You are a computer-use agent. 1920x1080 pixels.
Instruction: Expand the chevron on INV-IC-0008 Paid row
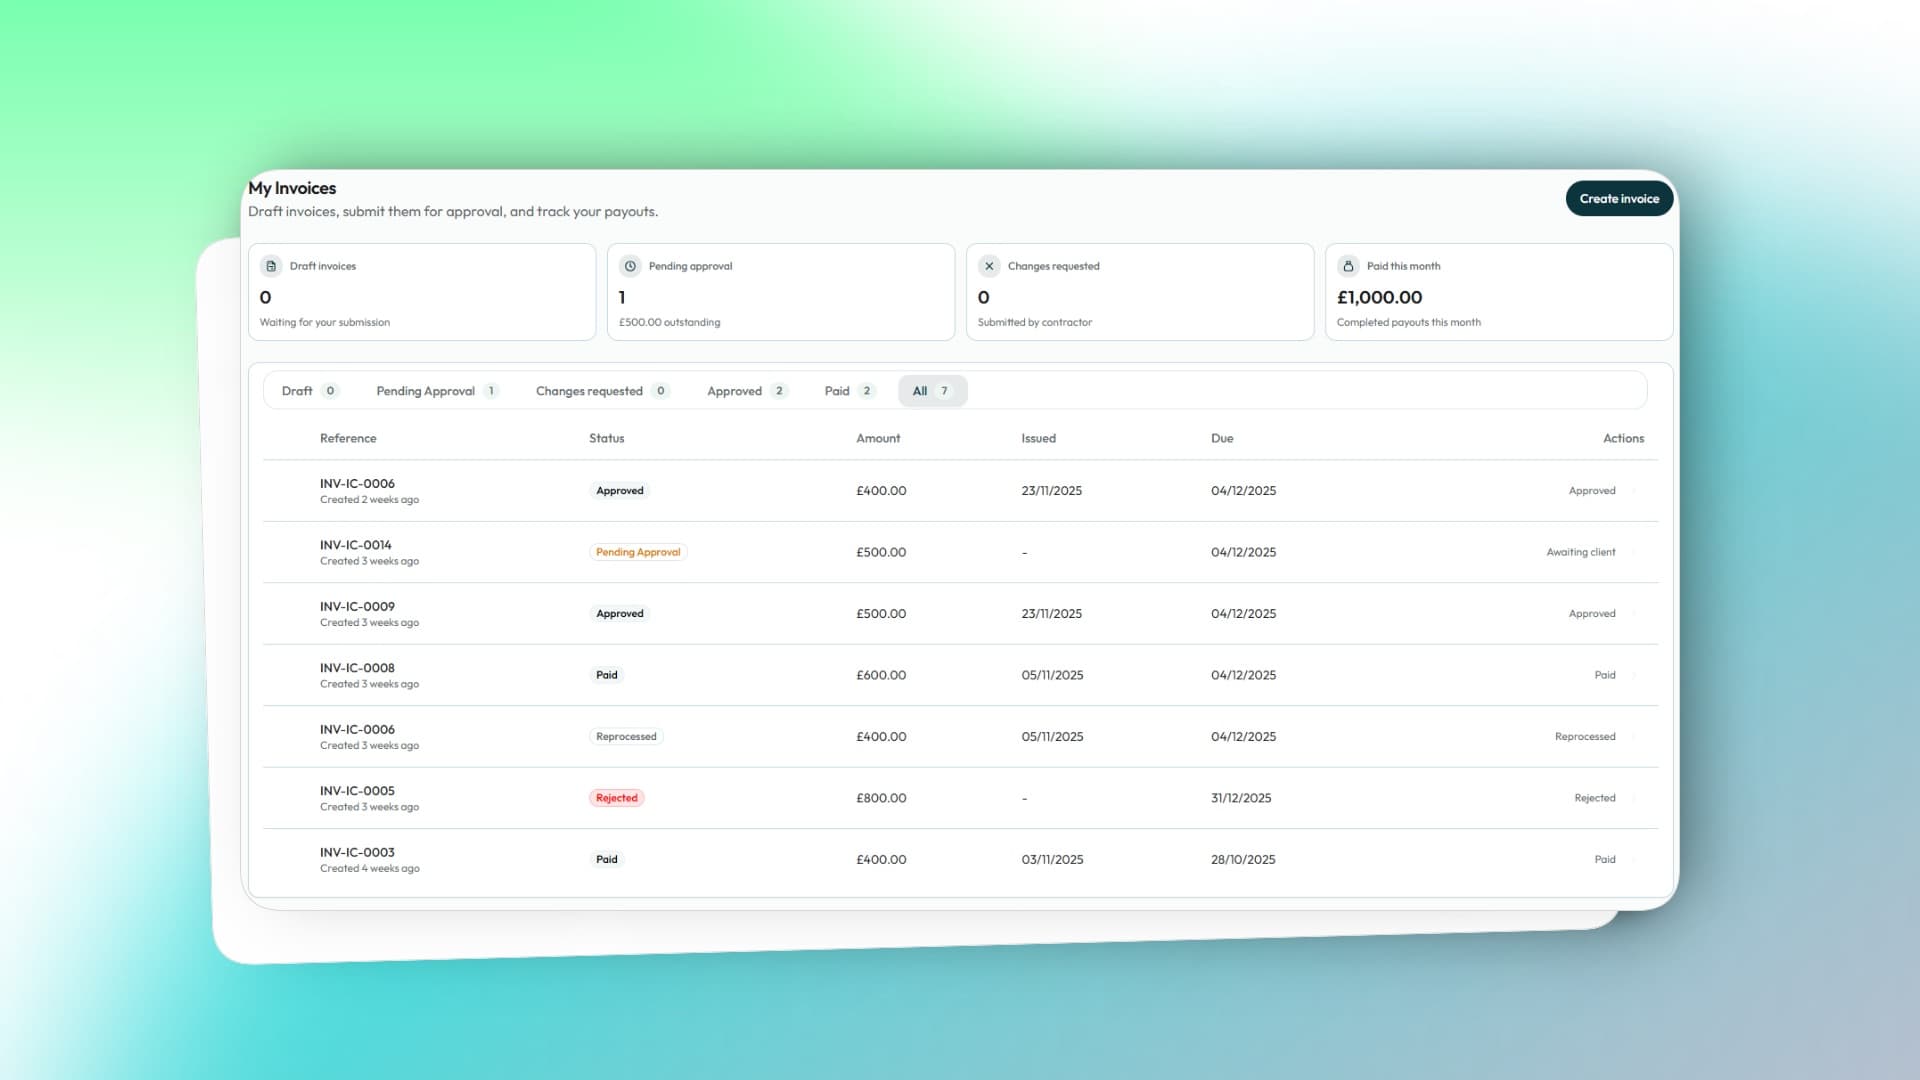(1634, 674)
